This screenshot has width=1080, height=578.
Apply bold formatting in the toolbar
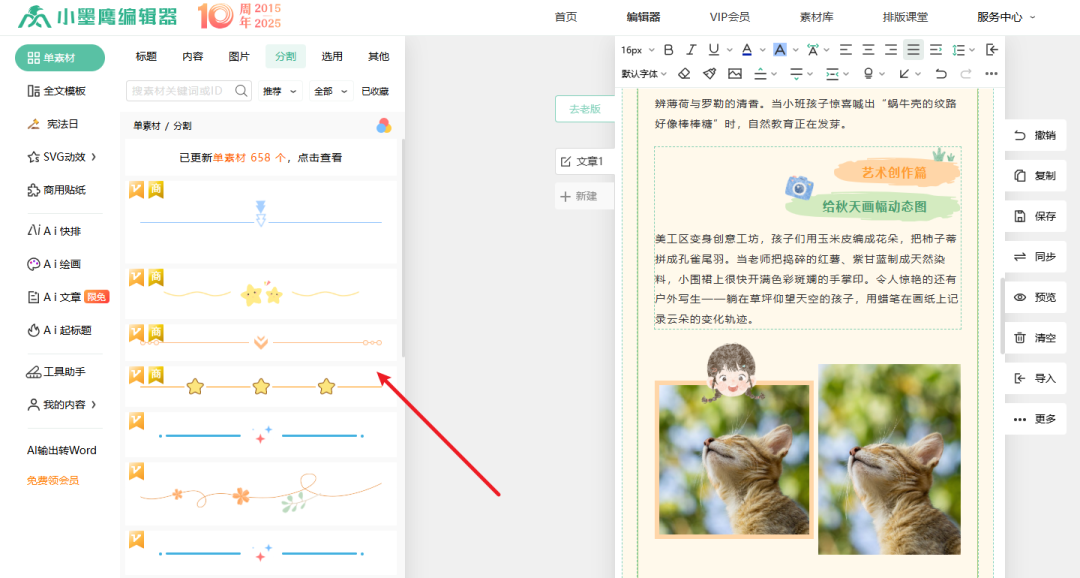coord(668,49)
